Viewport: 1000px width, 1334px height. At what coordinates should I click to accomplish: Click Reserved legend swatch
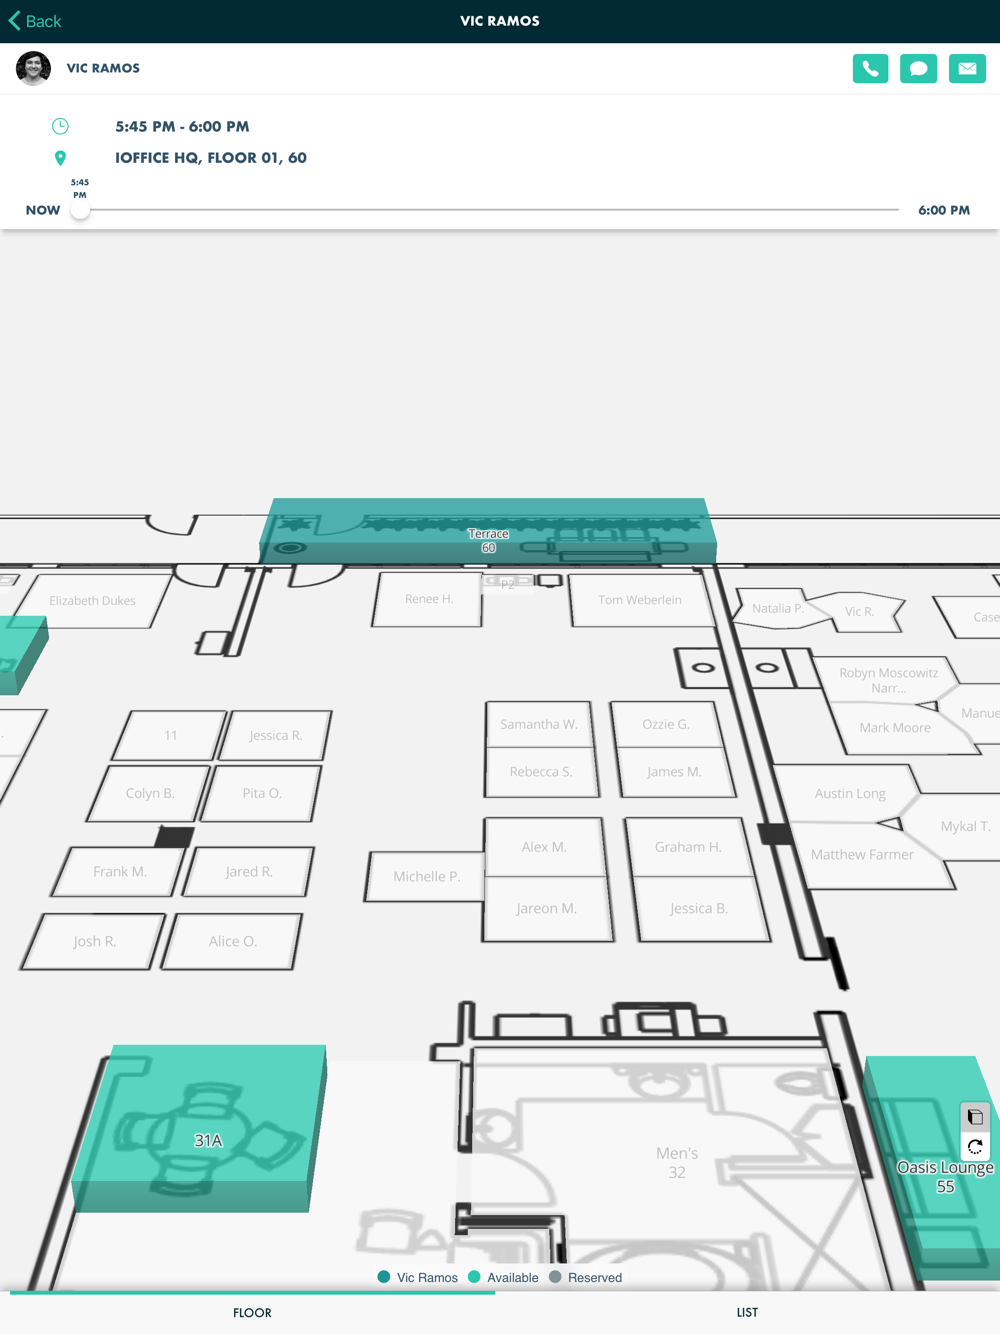click(x=555, y=1277)
